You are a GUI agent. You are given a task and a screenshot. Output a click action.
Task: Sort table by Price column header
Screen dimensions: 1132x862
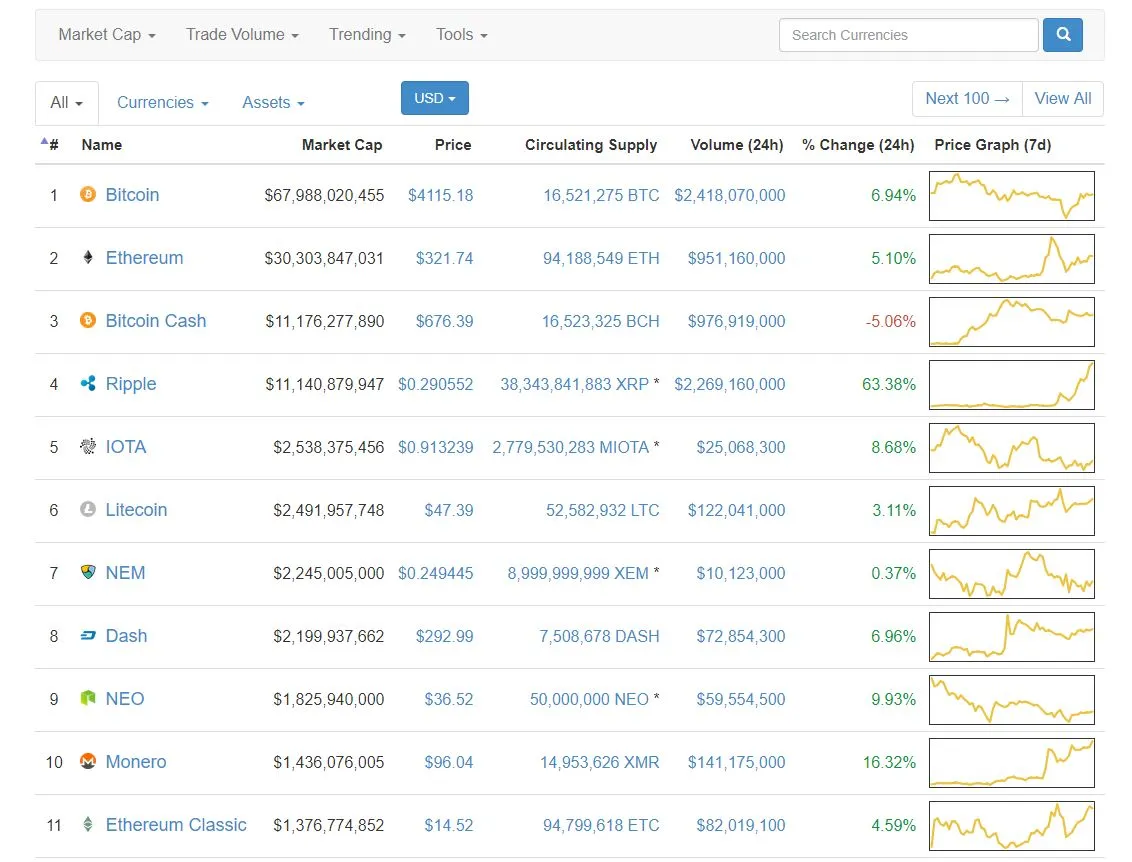click(453, 144)
